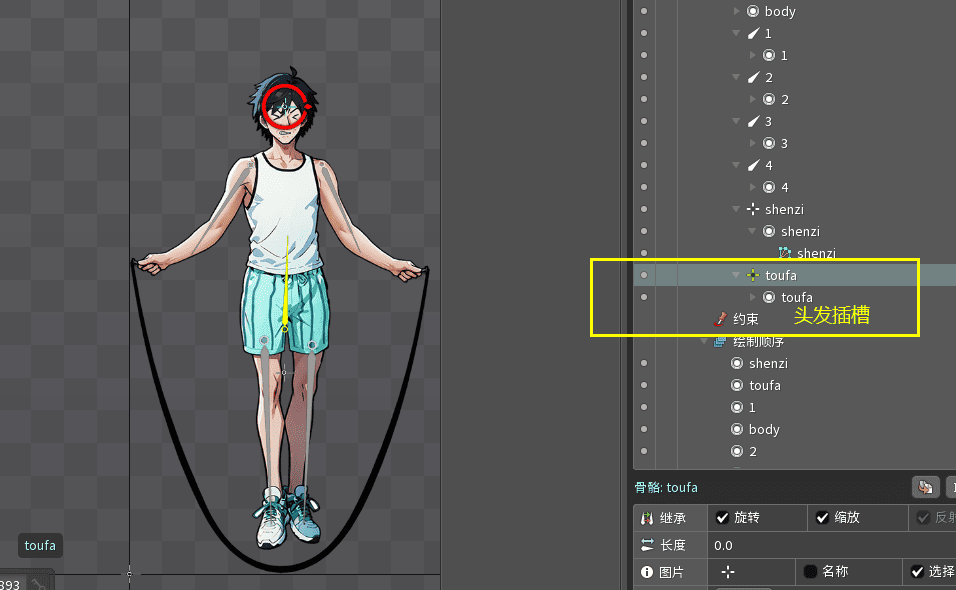Click the draw order (绘制顺序) stack icon
Screen dimensions: 956x590
(x=720, y=341)
